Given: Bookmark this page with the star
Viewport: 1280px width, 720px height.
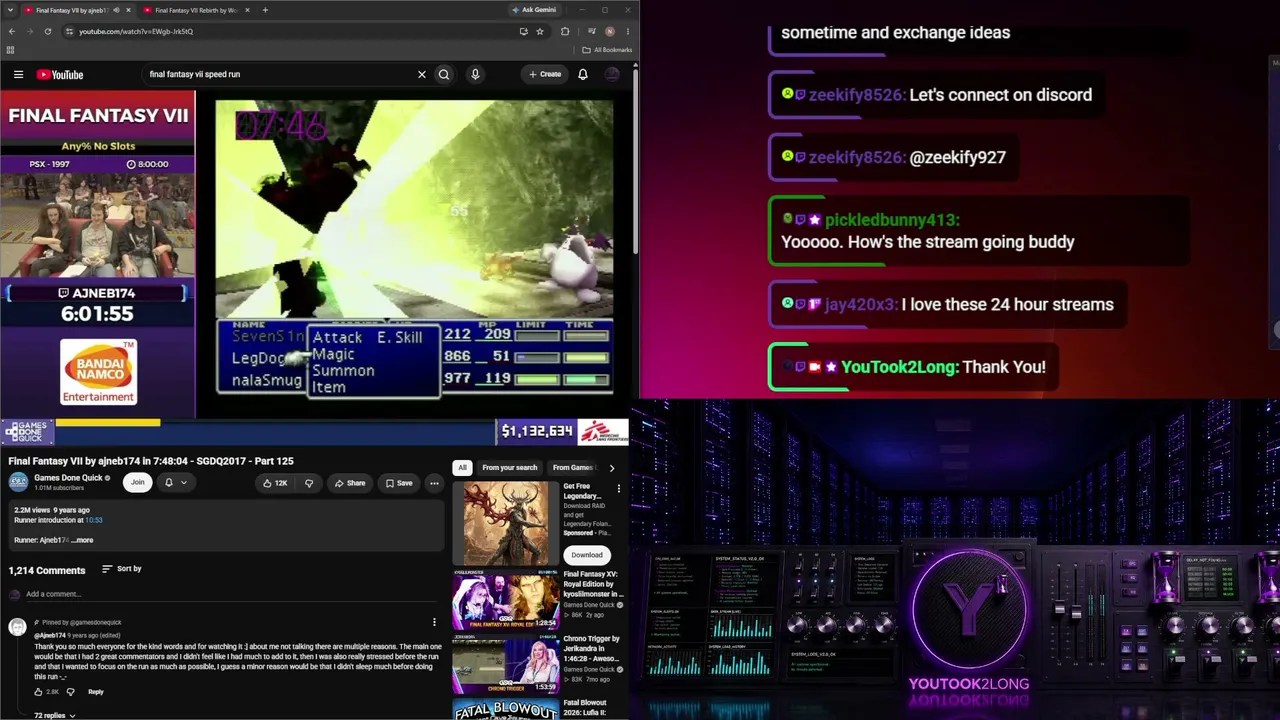Looking at the screenshot, I should coord(540,31).
